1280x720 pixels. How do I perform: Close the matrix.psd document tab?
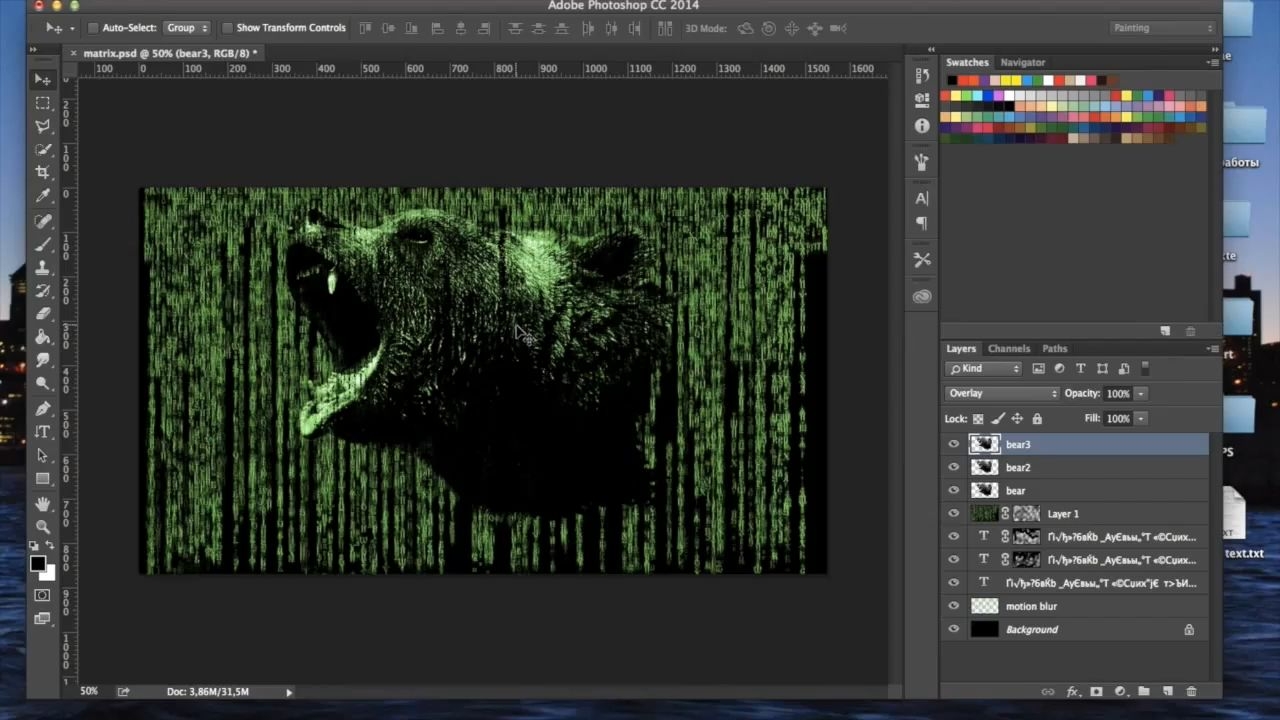pyautogui.click(x=73, y=53)
